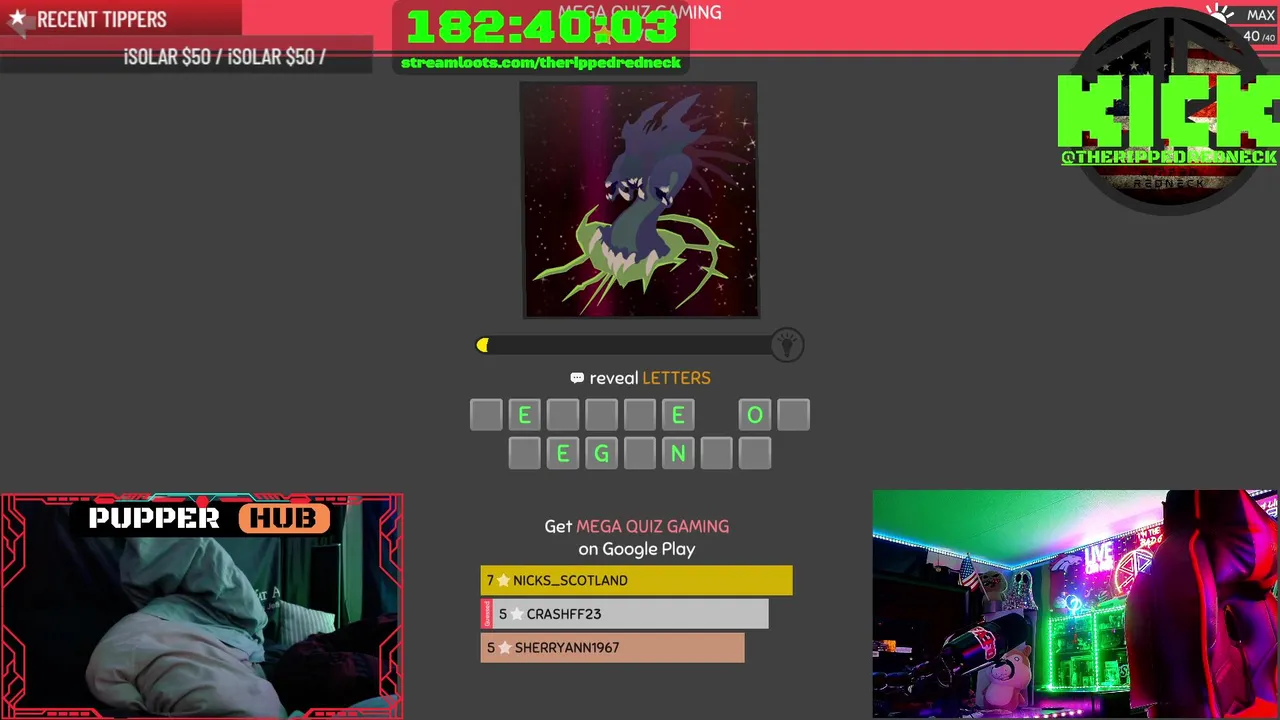Click the SHERRYANN1967 leaderboard row
The height and width of the screenshot is (720, 1280).
(x=612, y=648)
